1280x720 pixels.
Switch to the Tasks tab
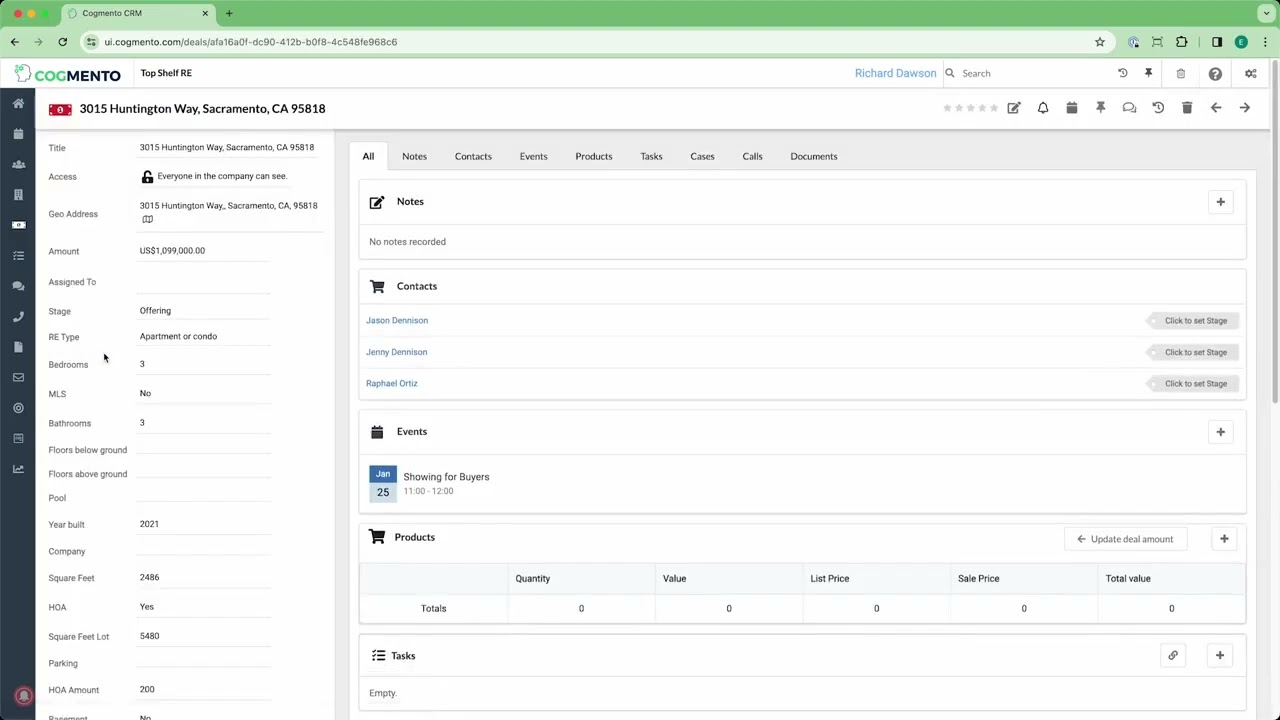click(651, 156)
